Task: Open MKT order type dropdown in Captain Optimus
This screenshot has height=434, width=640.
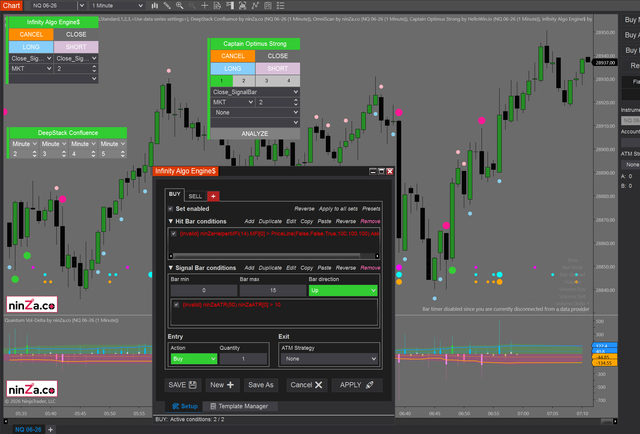Action: 233,102
